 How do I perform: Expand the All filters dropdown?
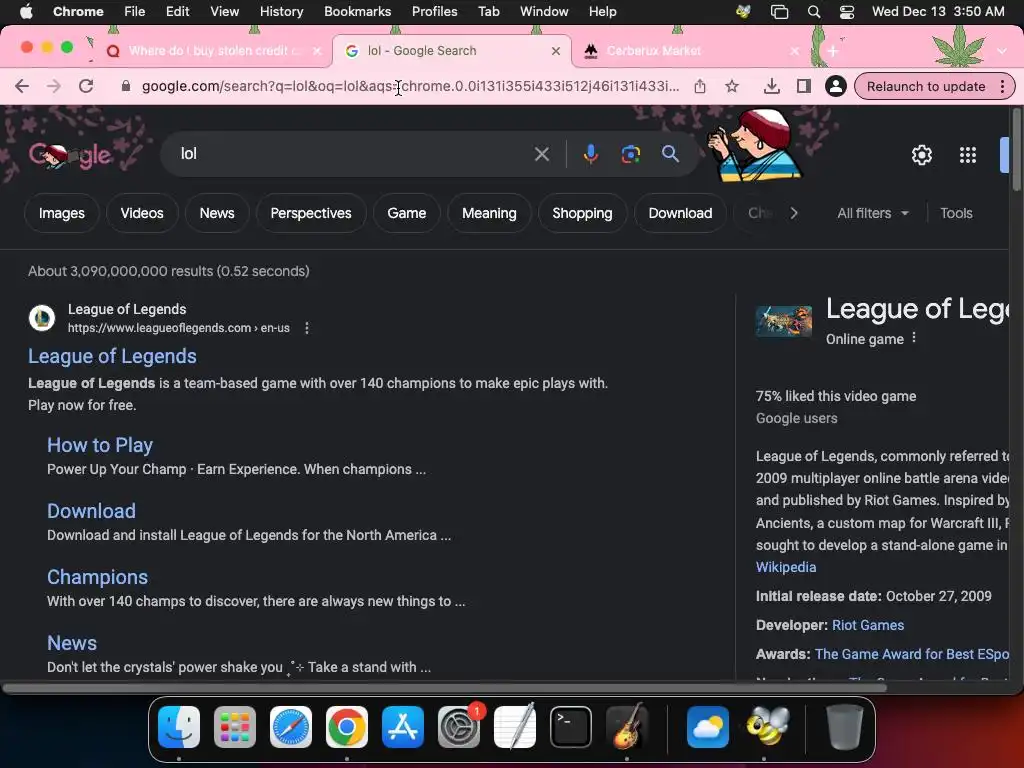pos(872,213)
